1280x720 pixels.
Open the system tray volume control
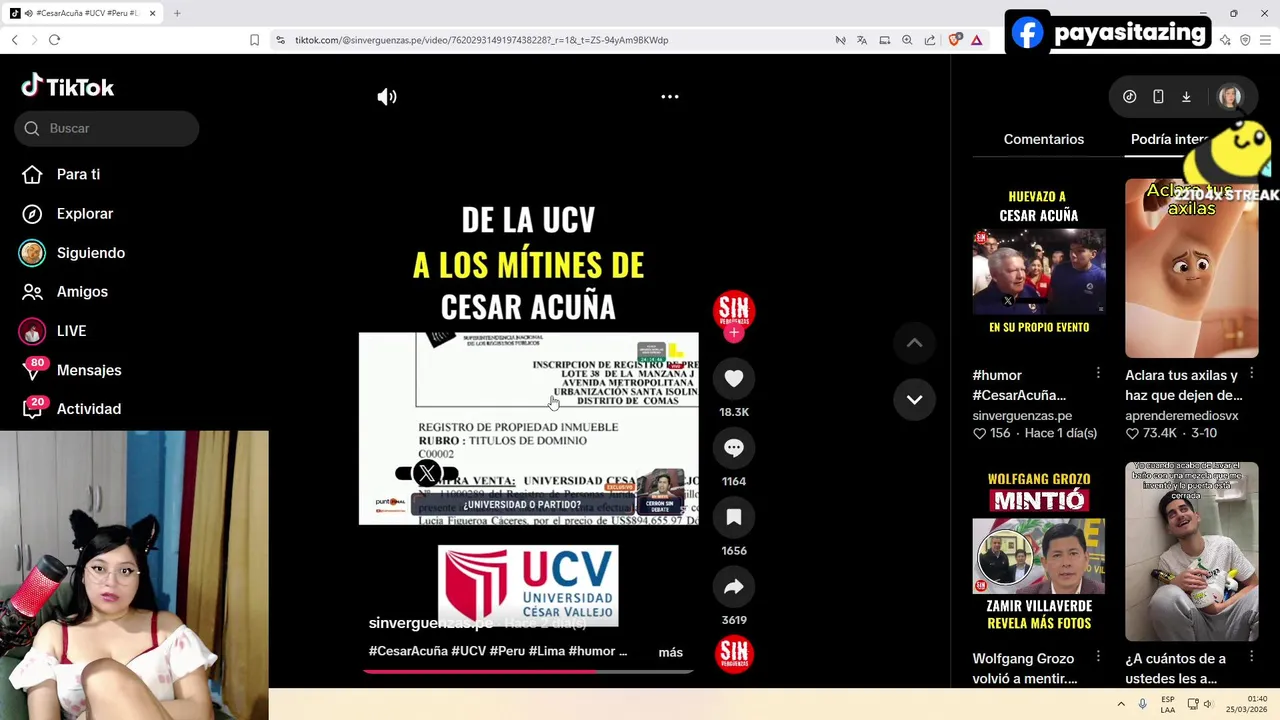coord(1207,704)
